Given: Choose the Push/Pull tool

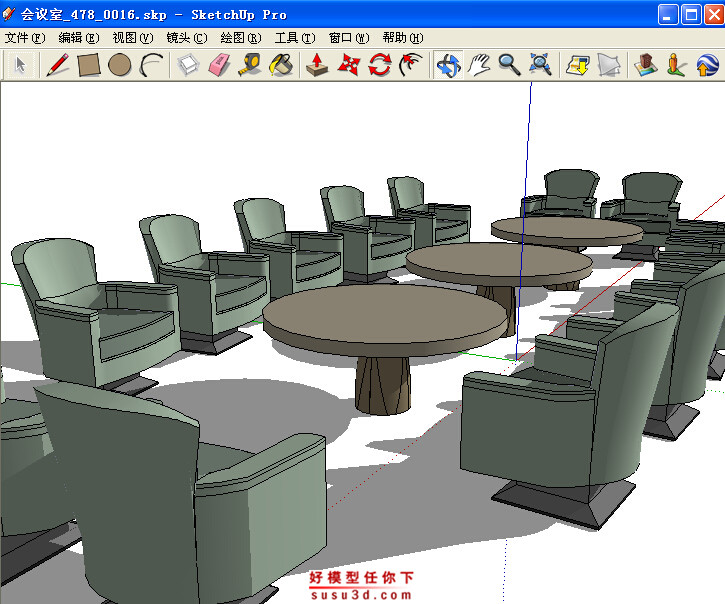Looking at the screenshot, I should click(317, 65).
